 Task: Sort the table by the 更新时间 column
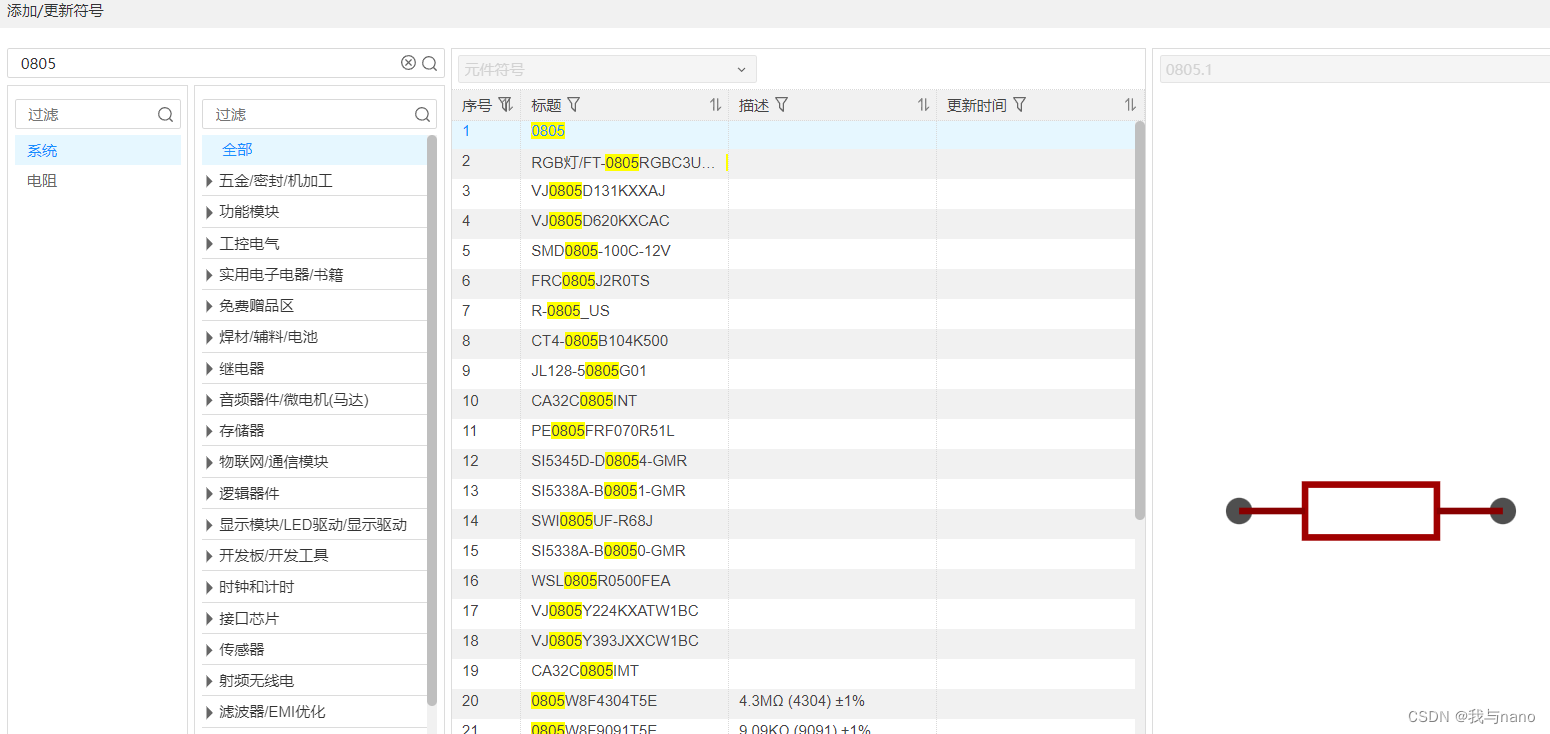1130,105
